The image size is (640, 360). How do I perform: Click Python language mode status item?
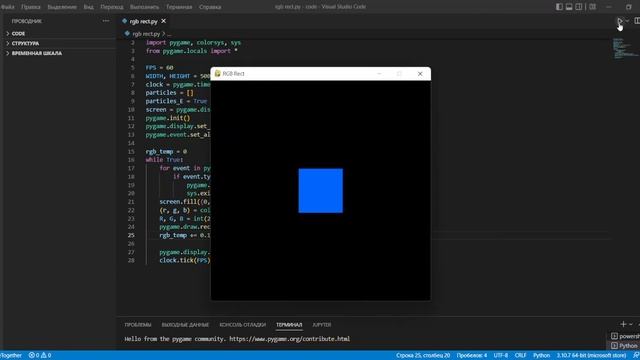pyautogui.click(x=541, y=356)
